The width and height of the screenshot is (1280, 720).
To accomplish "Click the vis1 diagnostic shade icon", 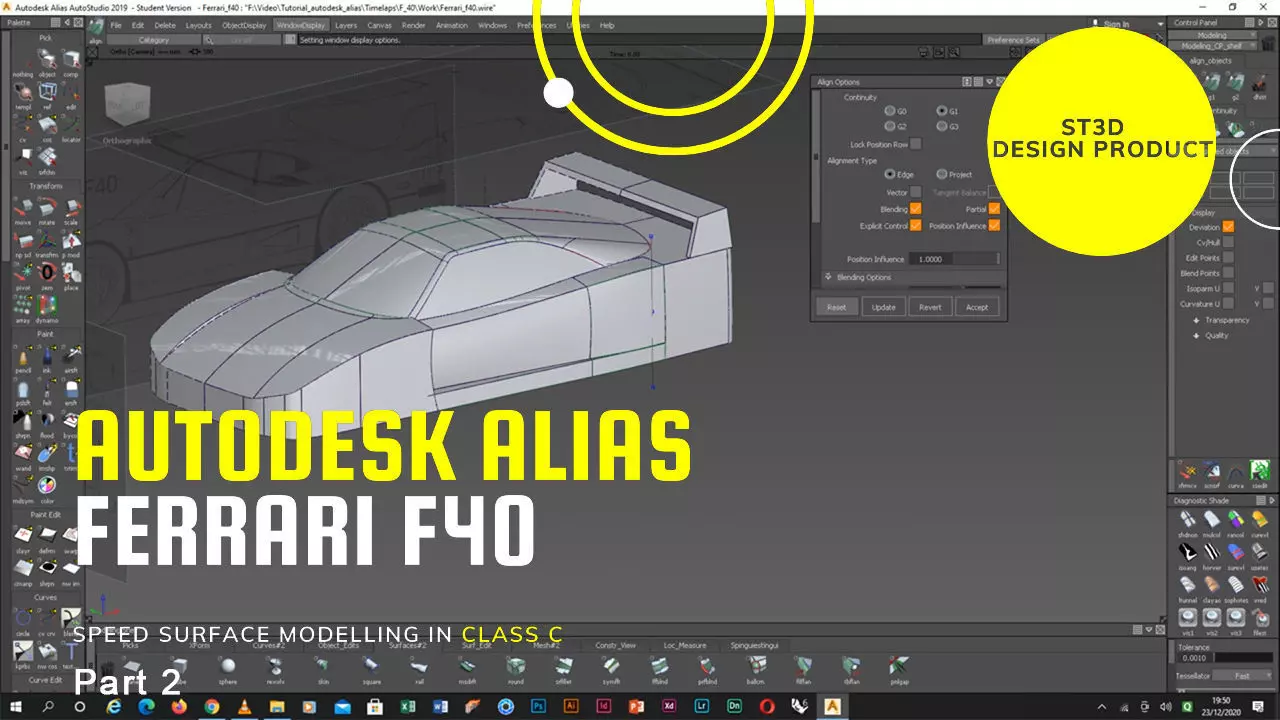I will pos(1187,621).
